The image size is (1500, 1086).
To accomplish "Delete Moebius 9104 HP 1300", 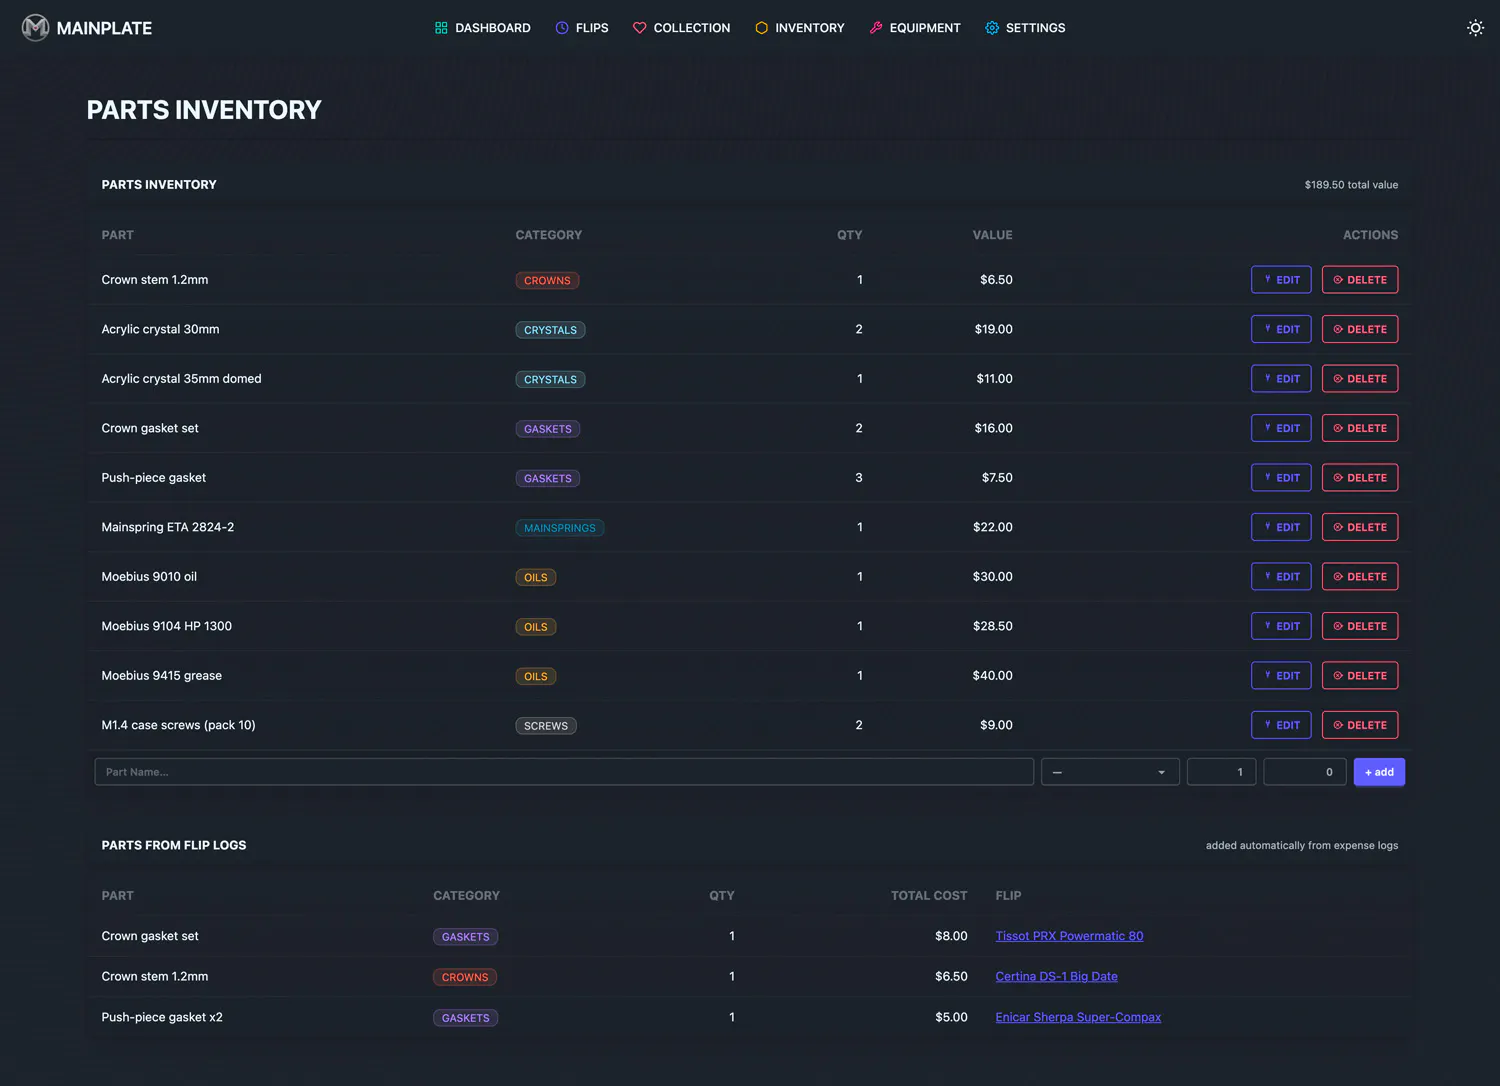I will click(1360, 626).
